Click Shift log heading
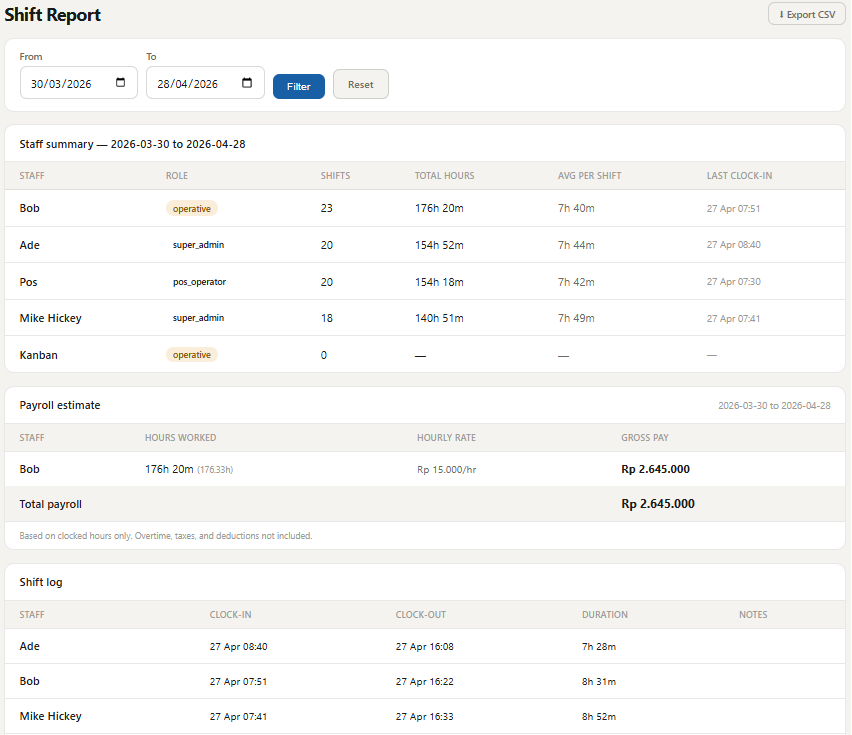852x735 pixels. click(41, 582)
